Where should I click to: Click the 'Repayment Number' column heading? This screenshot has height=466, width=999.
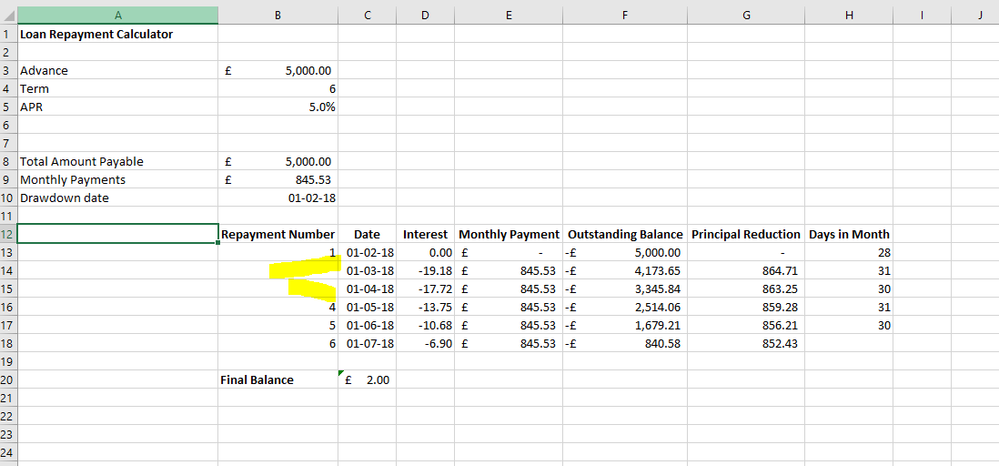[x=278, y=234]
